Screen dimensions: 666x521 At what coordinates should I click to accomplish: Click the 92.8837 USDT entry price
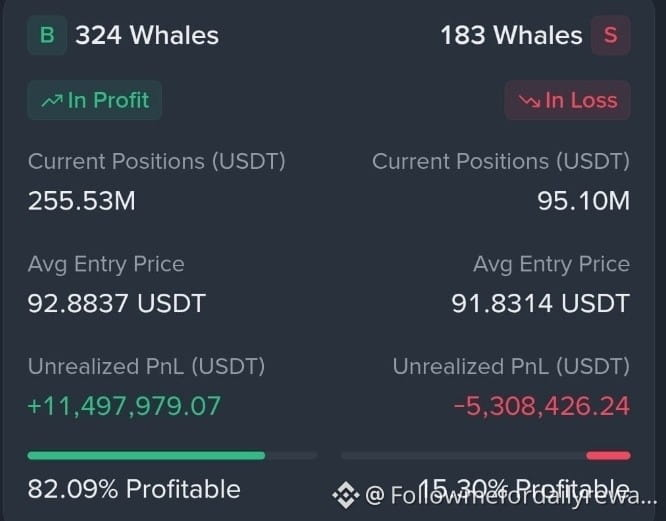pyautogui.click(x=117, y=303)
